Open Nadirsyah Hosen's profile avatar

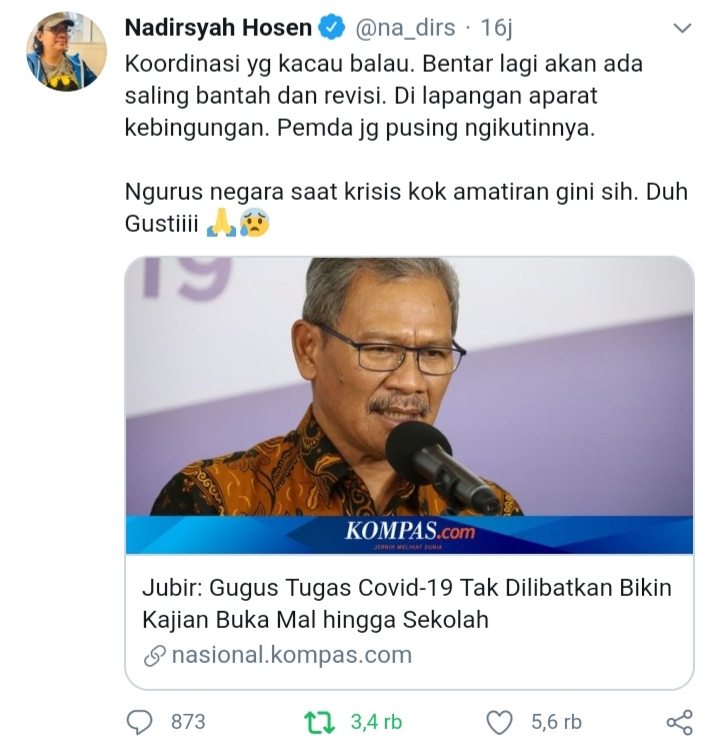(x=66, y=51)
